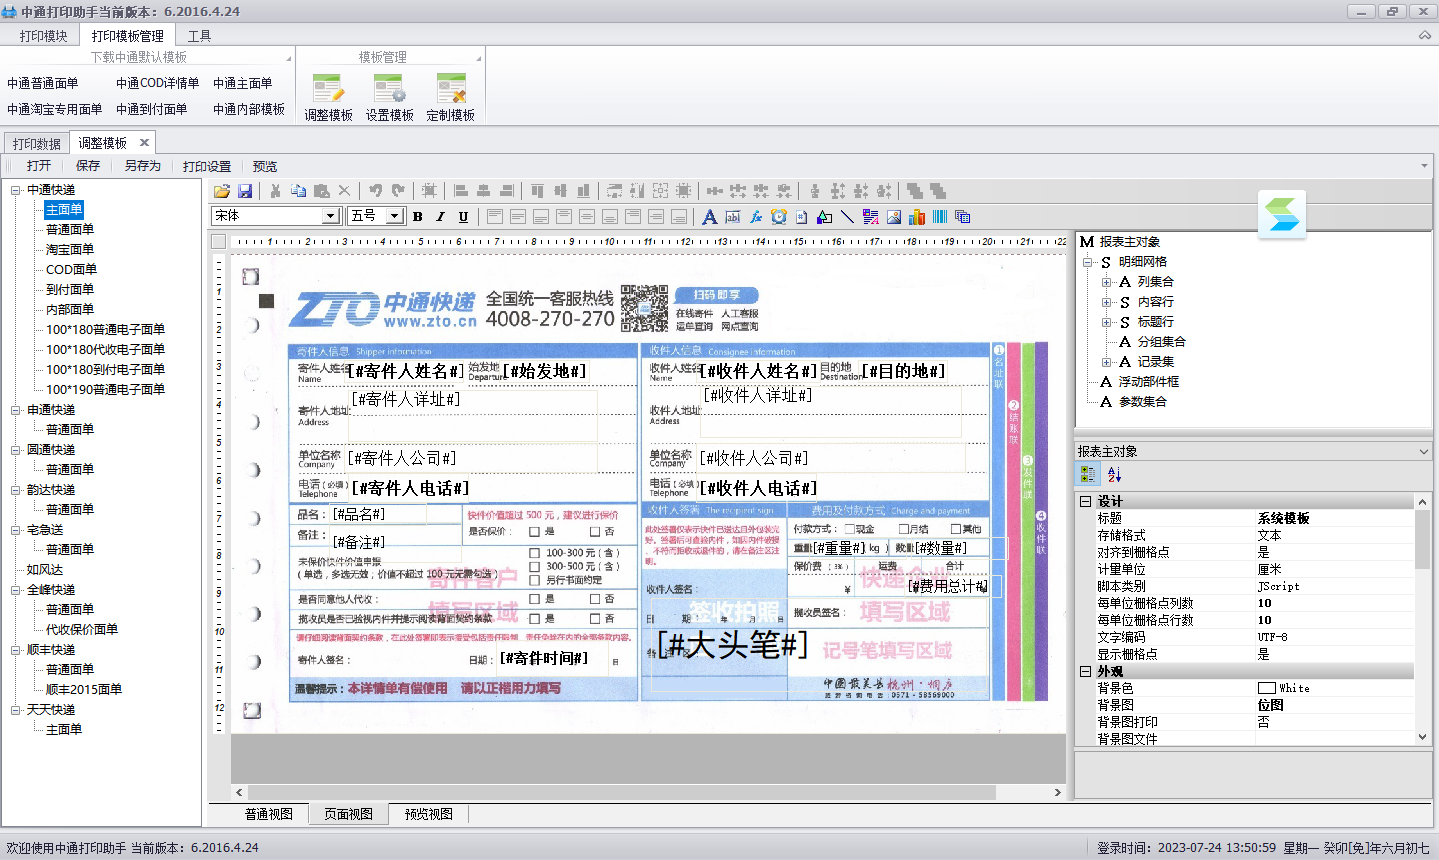Insert a barcode element
The image size is (1439, 860).
click(x=939, y=216)
